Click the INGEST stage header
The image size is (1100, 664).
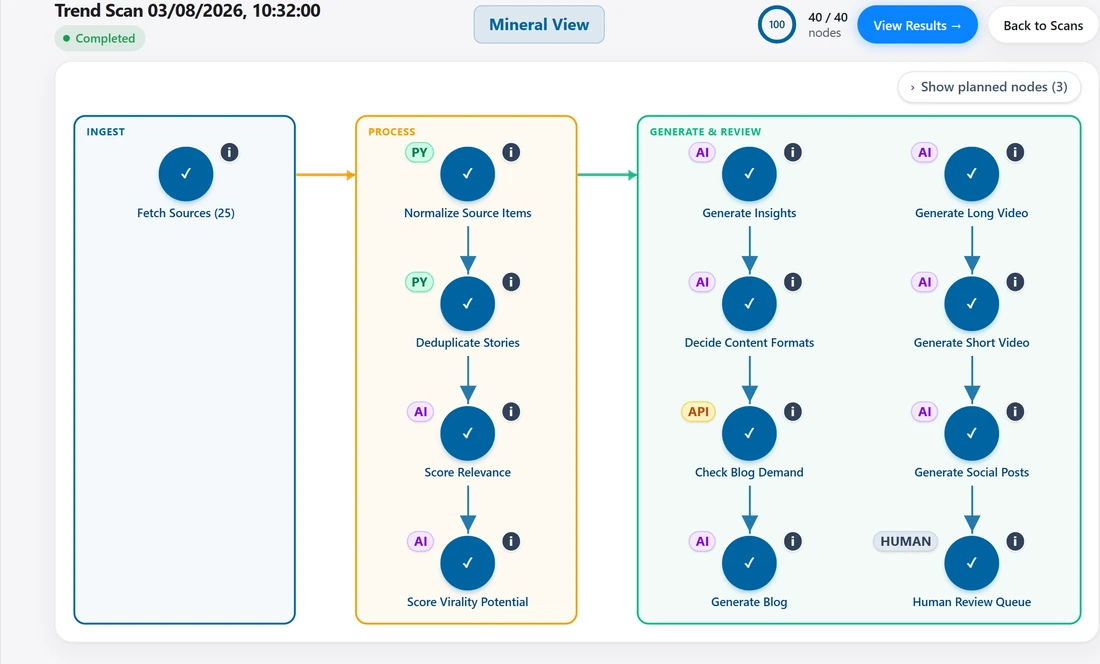tap(105, 132)
